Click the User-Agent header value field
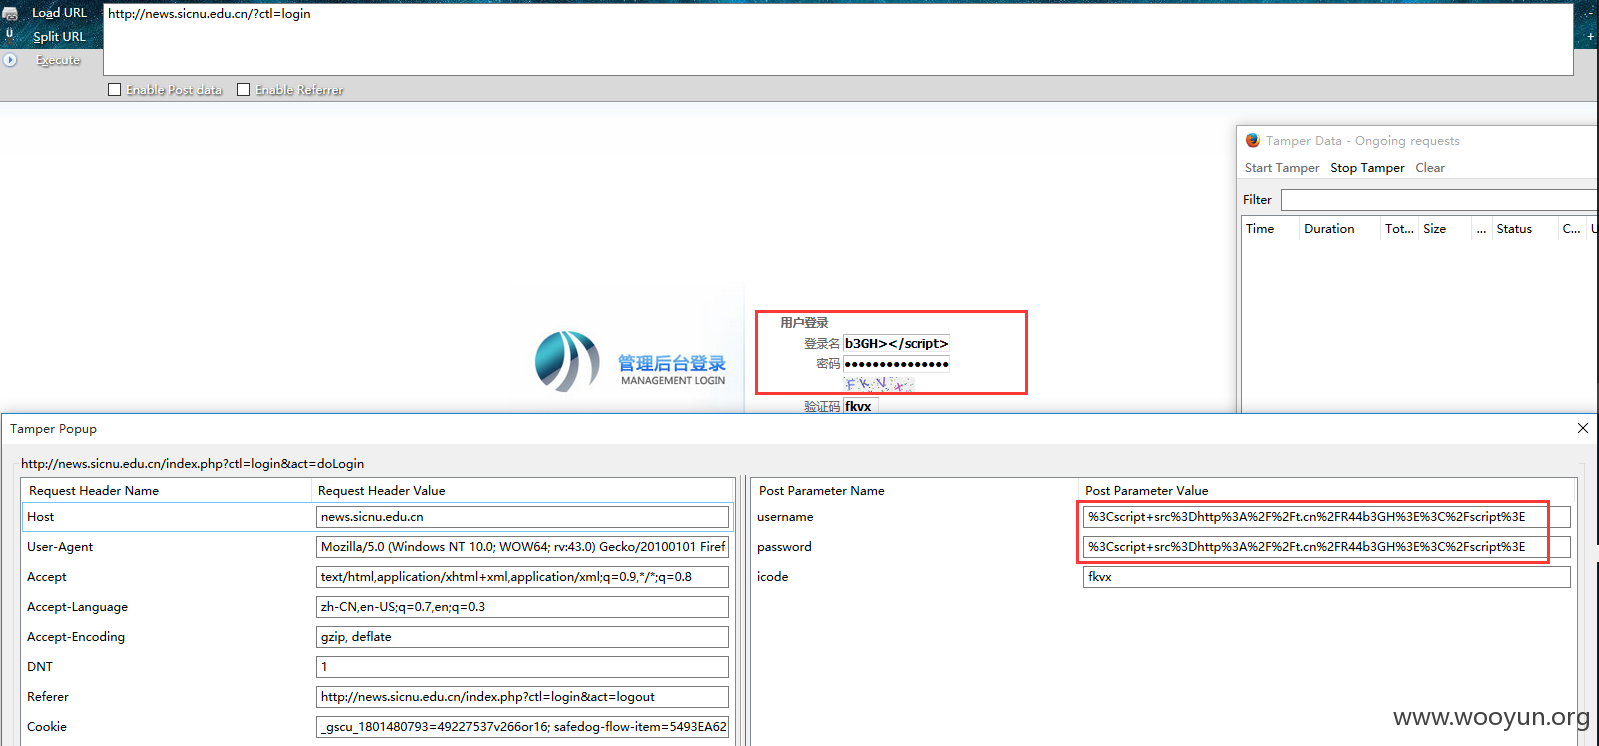Screen dimensions: 1599x746 point(522,547)
